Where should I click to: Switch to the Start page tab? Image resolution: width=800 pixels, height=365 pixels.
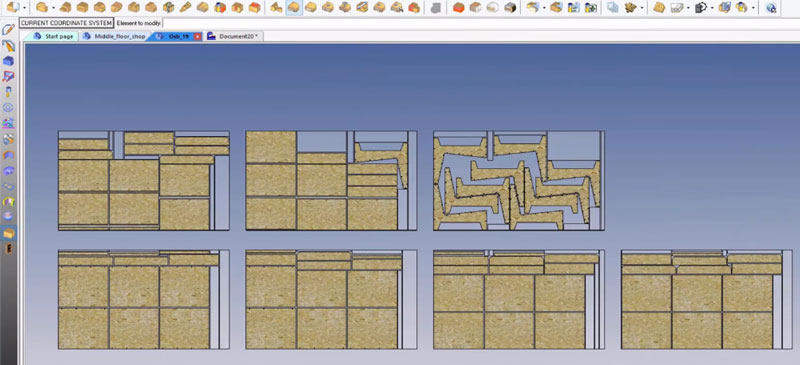[54, 36]
